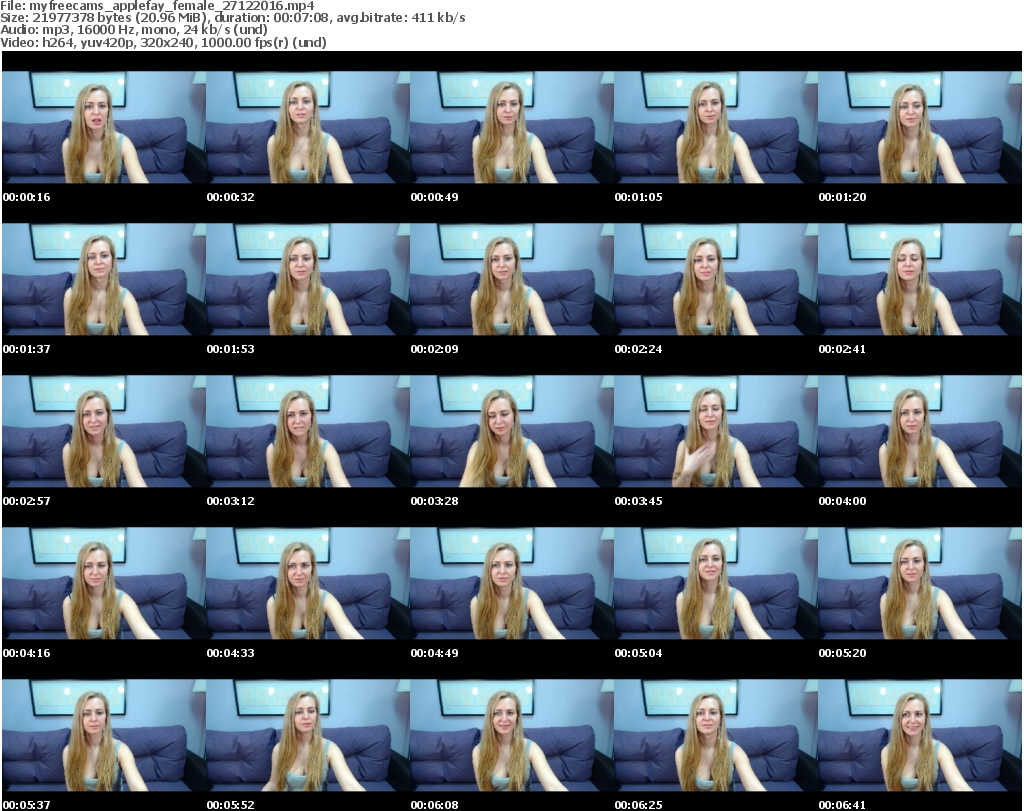This screenshot has height=811, width=1024.
Task: Click the video frame thumbnail timestamped 00:00:16
Action: (x=104, y=127)
